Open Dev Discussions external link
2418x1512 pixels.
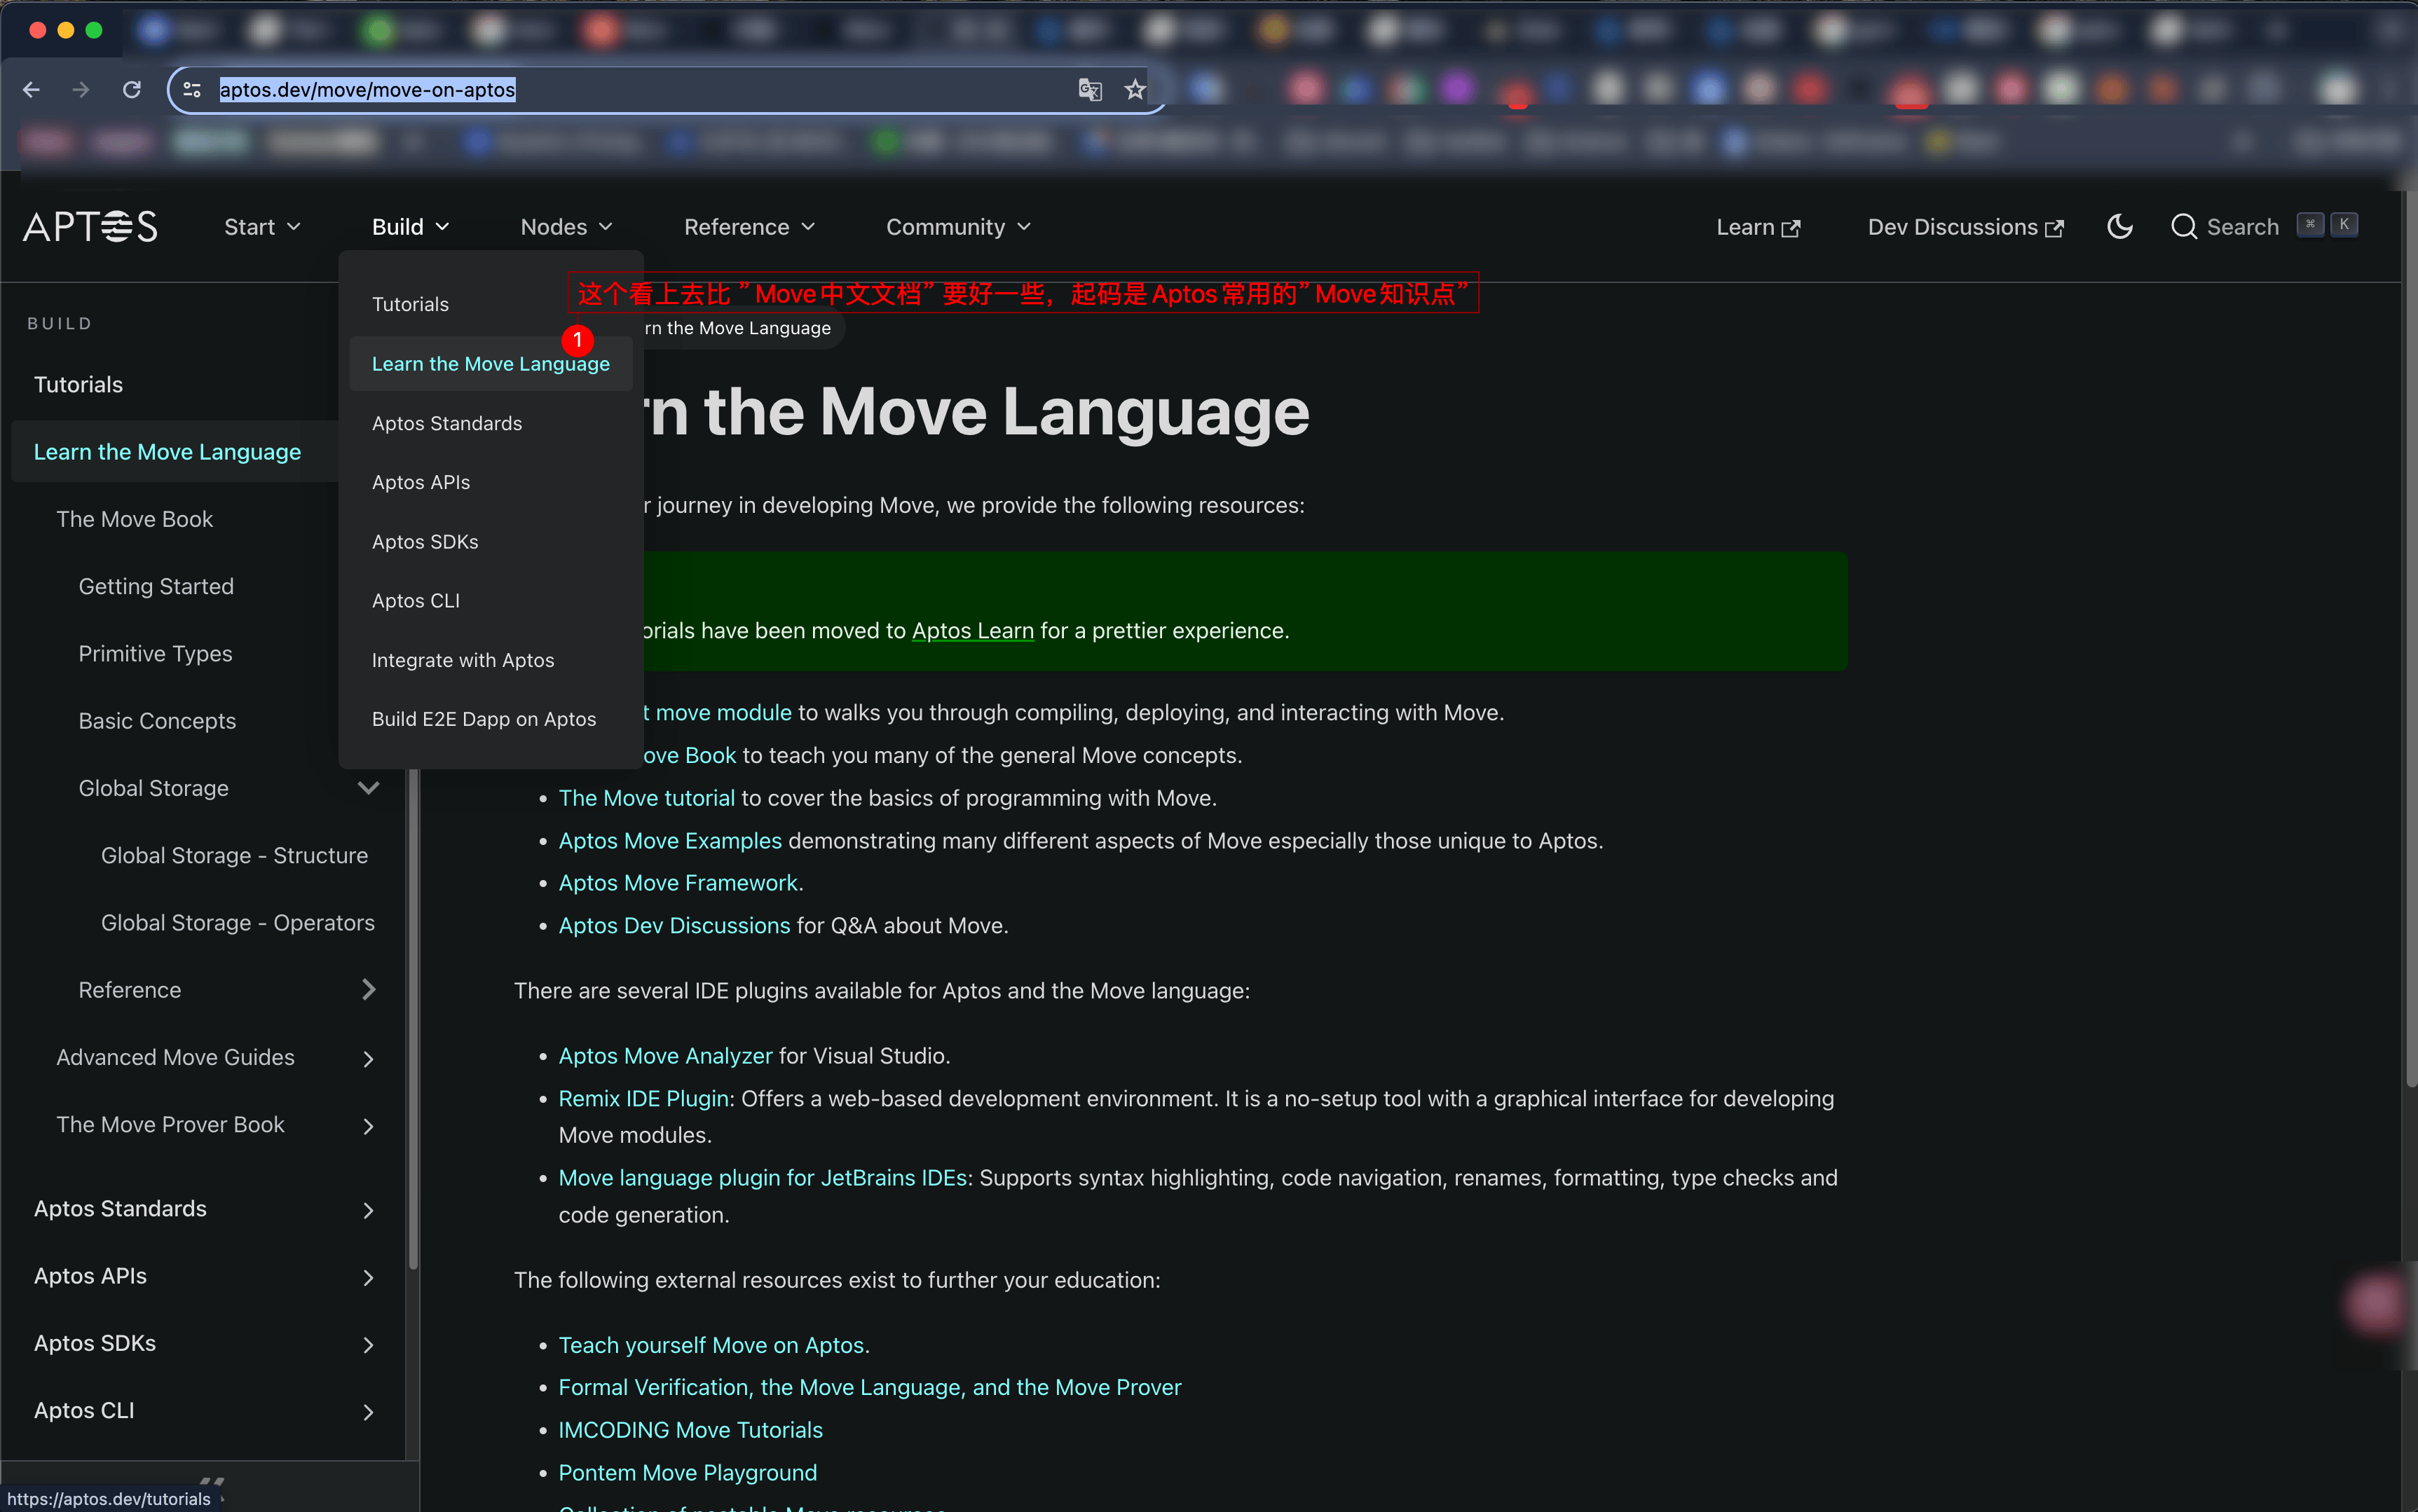pos(1965,227)
